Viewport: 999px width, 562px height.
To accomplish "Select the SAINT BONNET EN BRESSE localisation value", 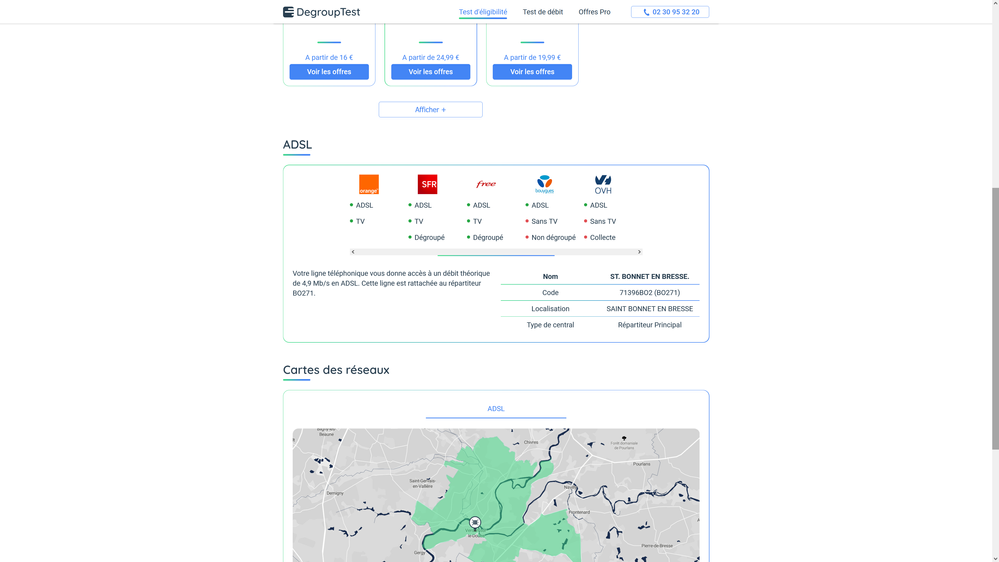I will tap(649, 309).
